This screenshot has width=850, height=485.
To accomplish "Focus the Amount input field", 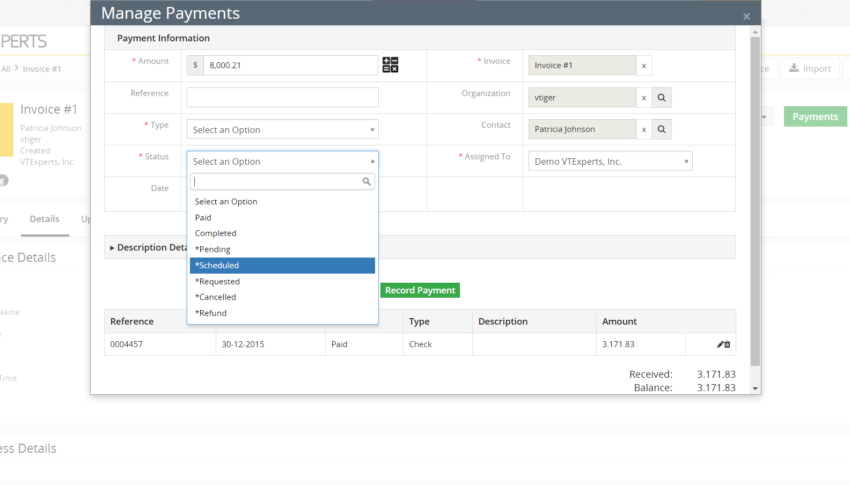I will (291, 65).
